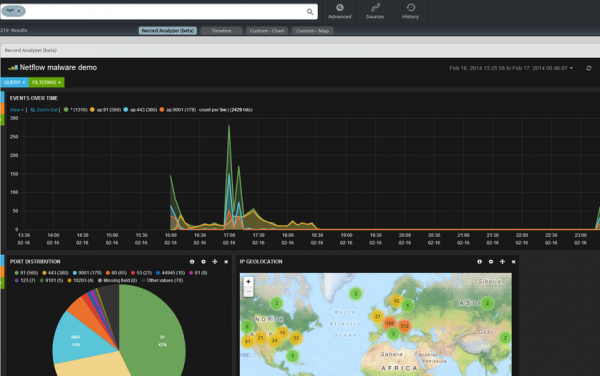The height and width of the screenshot is (376, 600).
Task: Expand the QUERY section
Action: pyautogui.click(x=15, y=82)
